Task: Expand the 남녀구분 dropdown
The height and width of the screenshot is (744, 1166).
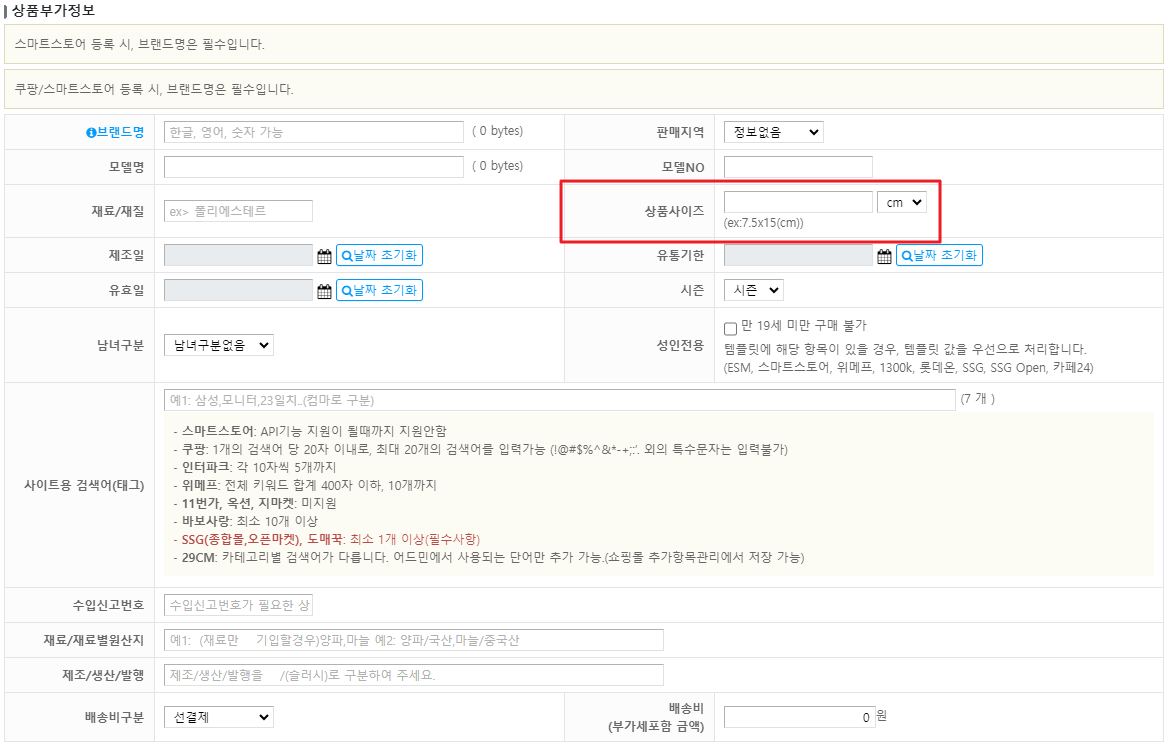Action: pyautogui.click(x=218, y=345)
